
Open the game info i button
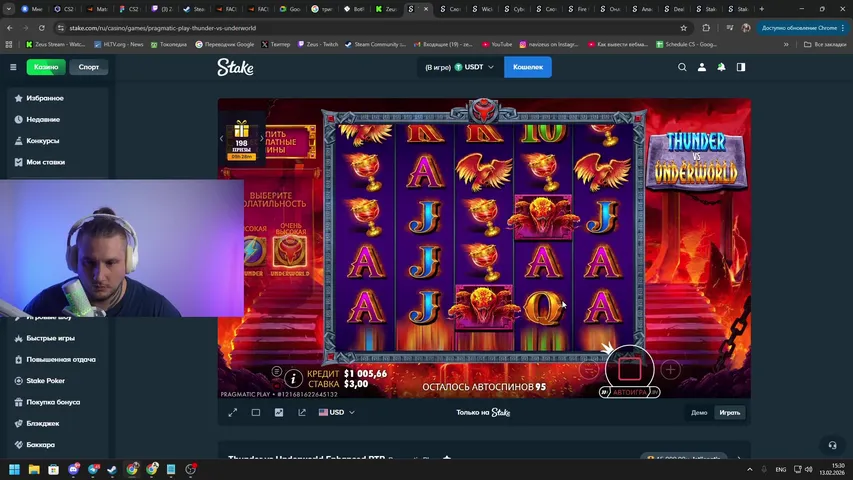point(293,378)
